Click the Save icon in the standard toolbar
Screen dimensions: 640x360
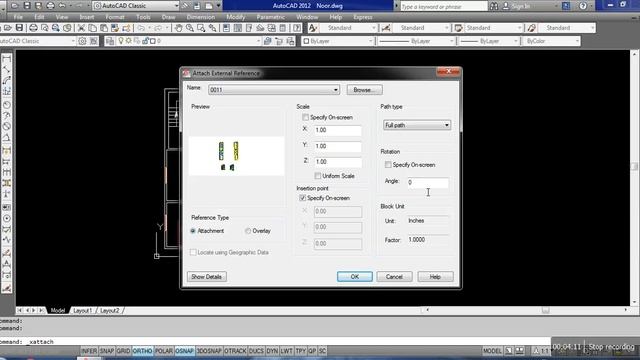coord(19,28)
